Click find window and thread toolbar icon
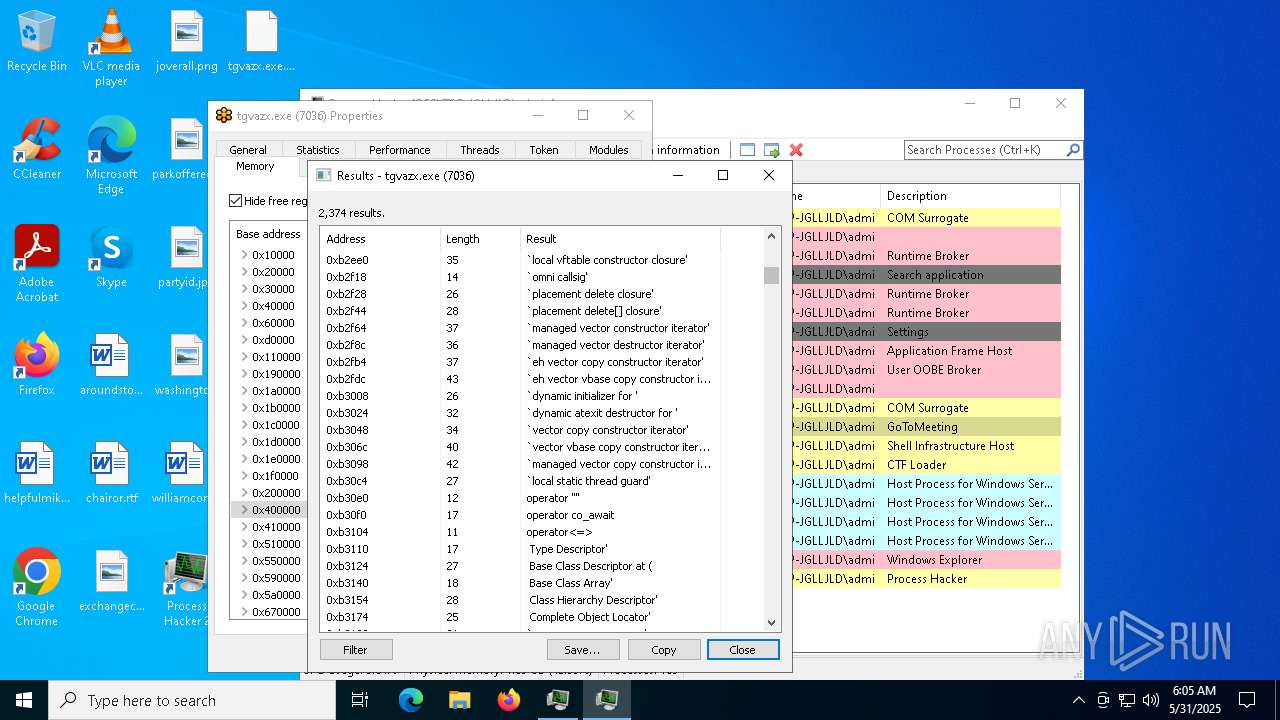The height and width of the screenshot is (720, 1280). click(x=772, y=150)
